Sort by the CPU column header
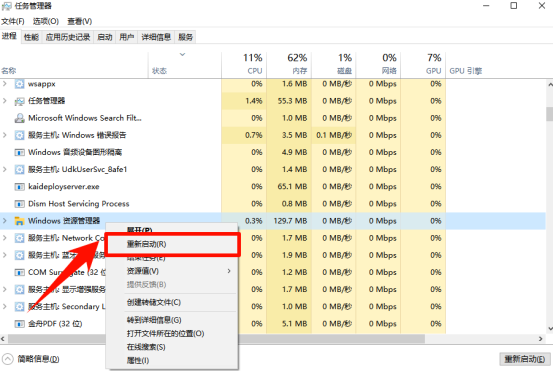 coord(244,65)
